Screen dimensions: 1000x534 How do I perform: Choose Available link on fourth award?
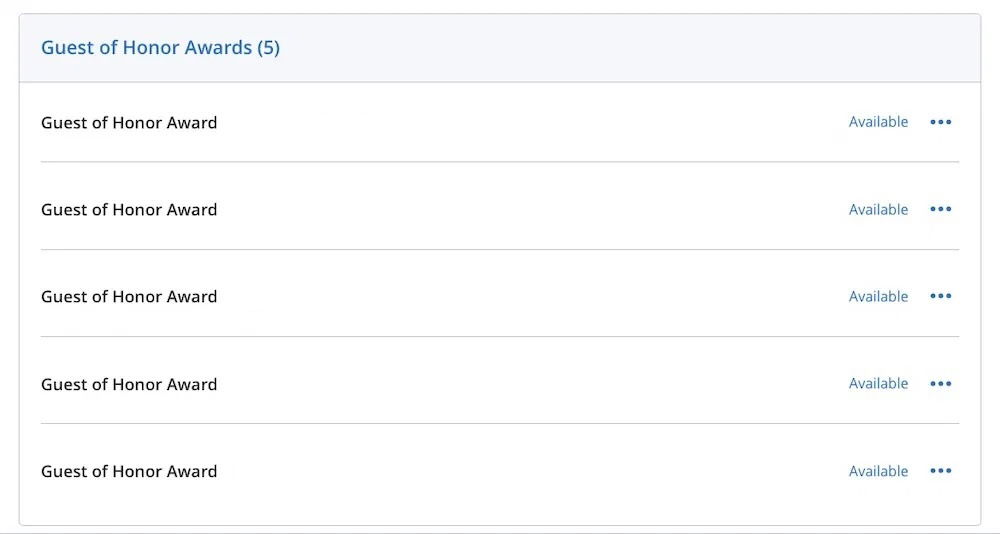pos(878,384)
